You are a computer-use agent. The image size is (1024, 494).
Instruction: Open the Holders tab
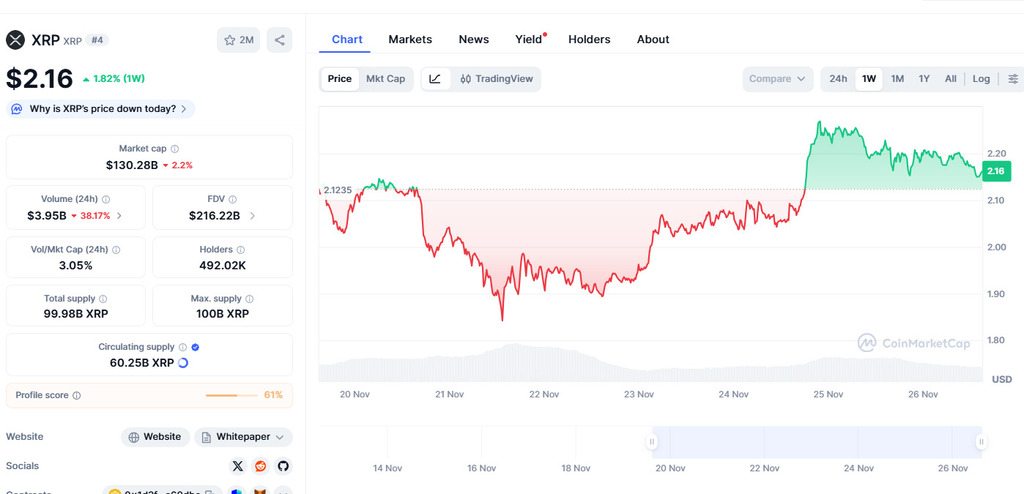[x=589, y=39]
